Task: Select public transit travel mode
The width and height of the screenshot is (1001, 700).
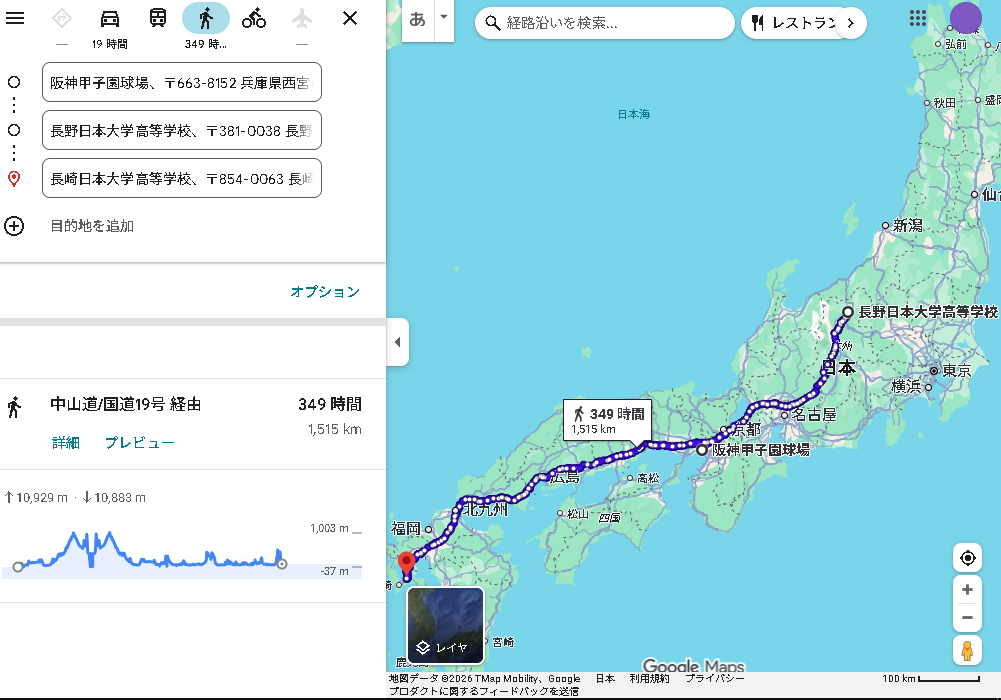Action: click(158, 18)
